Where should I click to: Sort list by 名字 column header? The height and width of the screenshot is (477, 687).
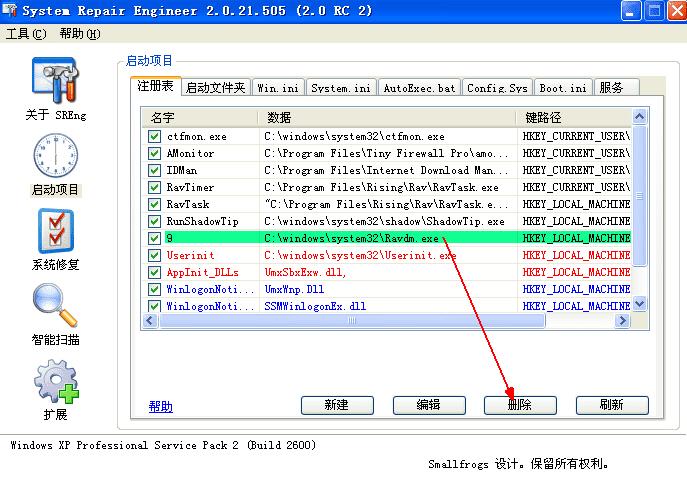coord(200,117)
